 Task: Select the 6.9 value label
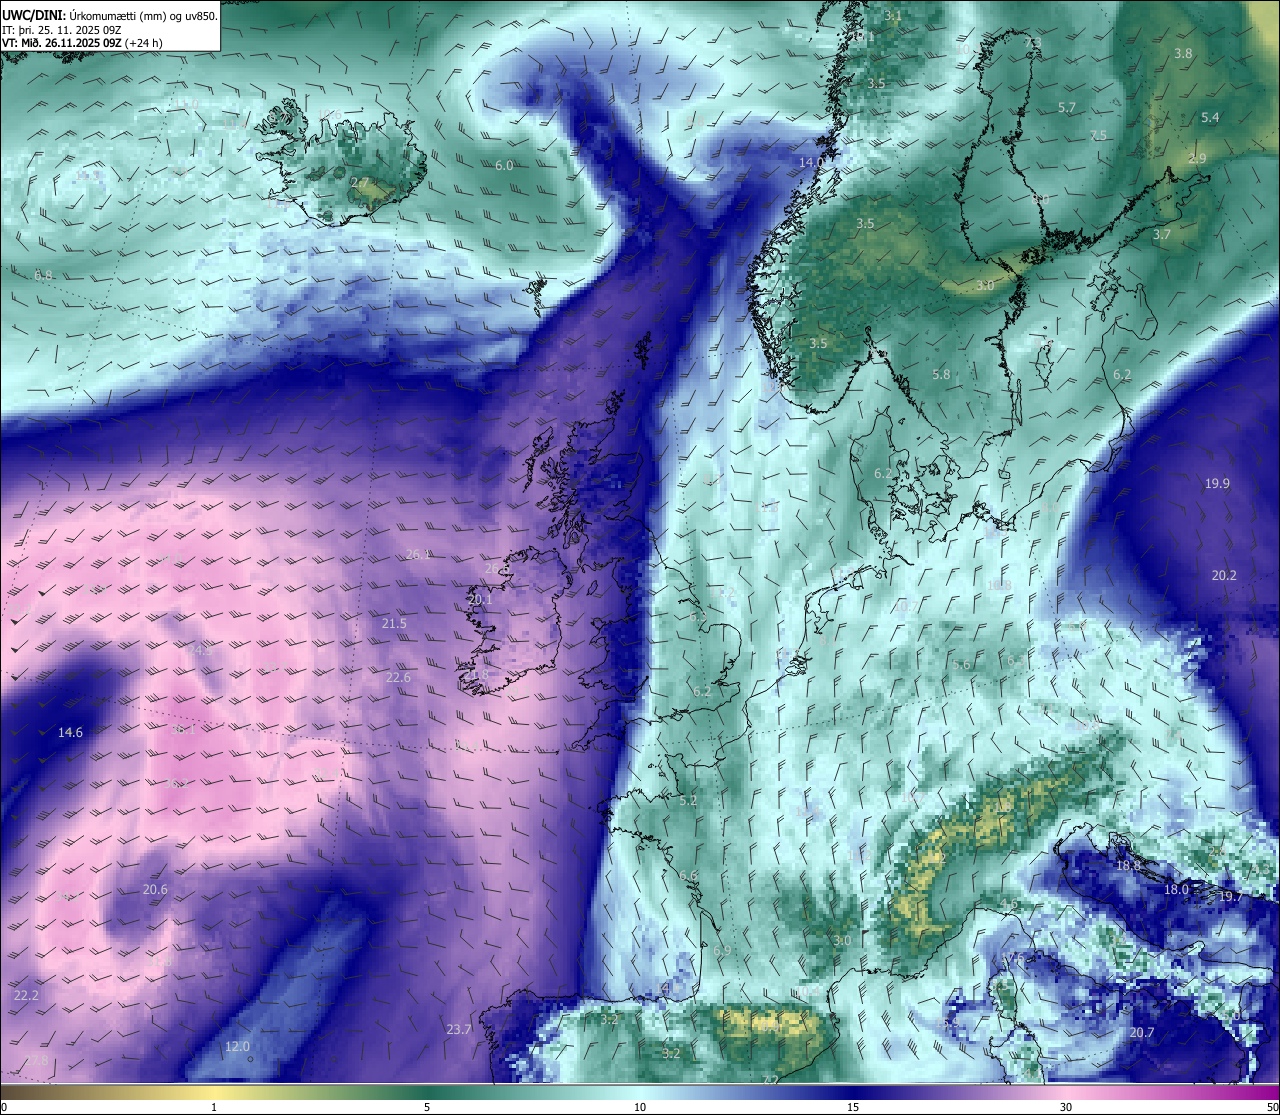tap(722, 951)
